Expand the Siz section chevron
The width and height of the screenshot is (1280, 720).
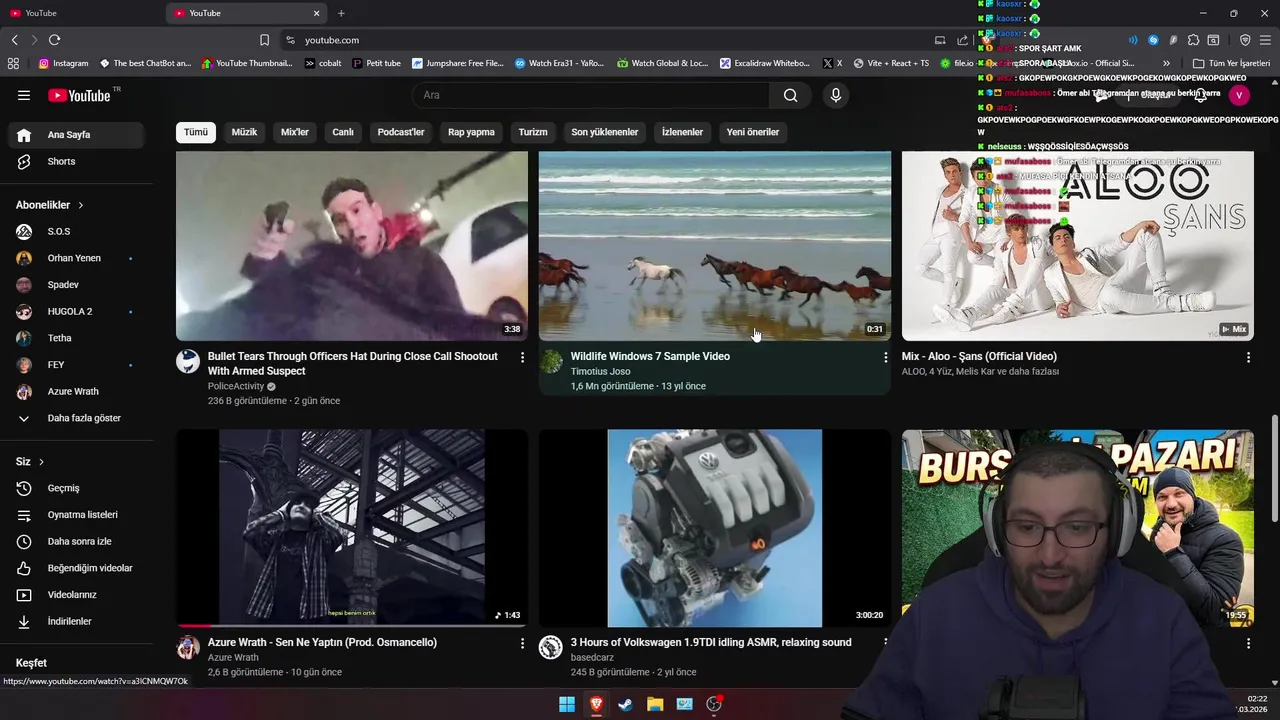[42, 462]
